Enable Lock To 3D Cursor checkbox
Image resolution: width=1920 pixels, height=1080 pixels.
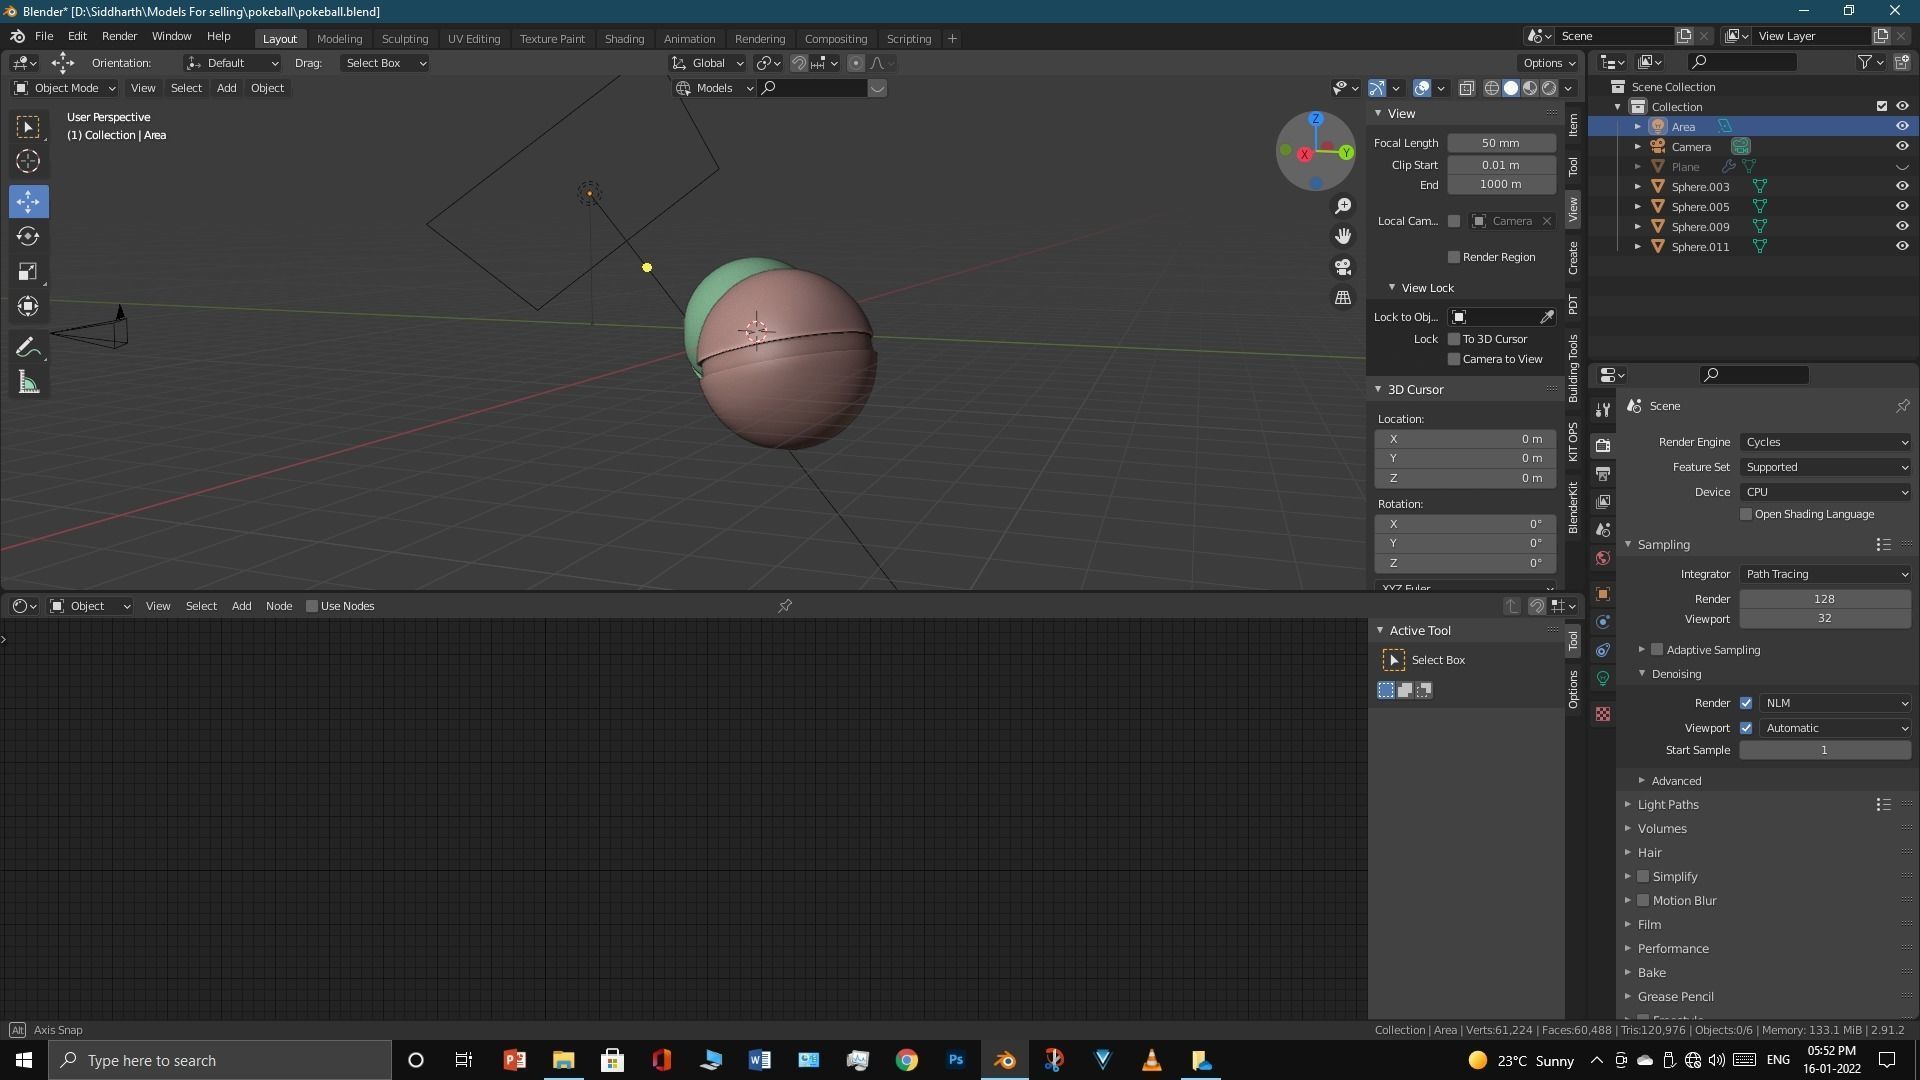coord(1454,339)
